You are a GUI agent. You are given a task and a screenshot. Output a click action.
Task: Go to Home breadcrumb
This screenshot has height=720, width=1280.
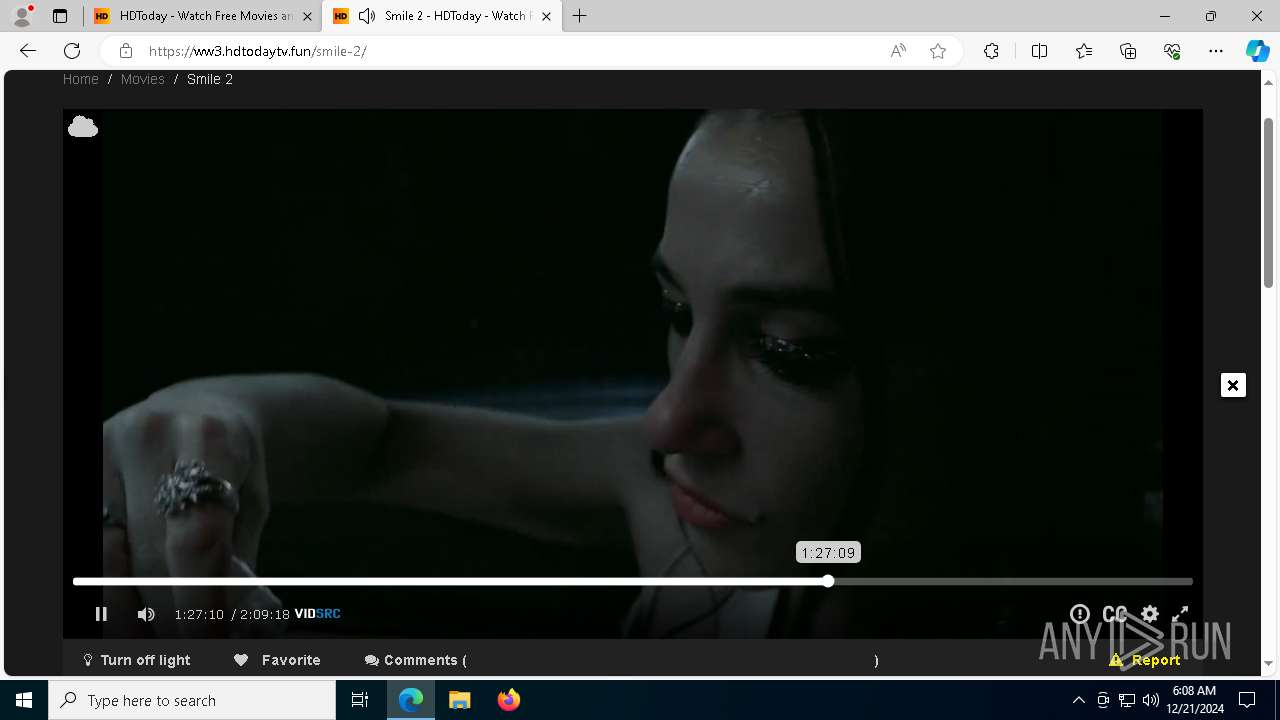[81, 79]
